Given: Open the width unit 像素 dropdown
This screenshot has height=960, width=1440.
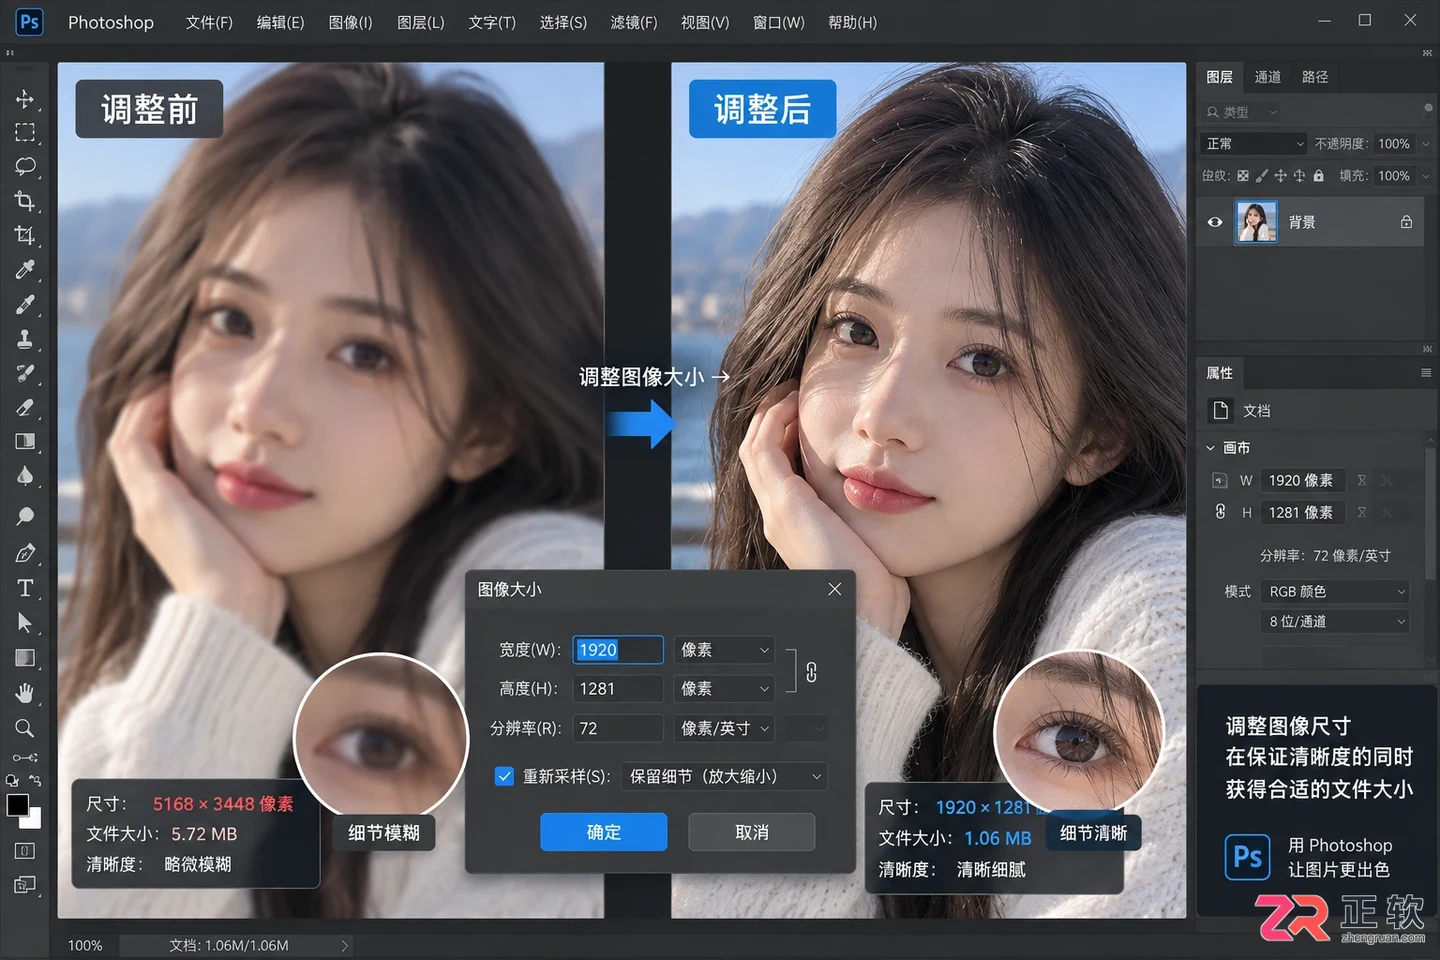Looking at the screenshot, I should [724, 650].
